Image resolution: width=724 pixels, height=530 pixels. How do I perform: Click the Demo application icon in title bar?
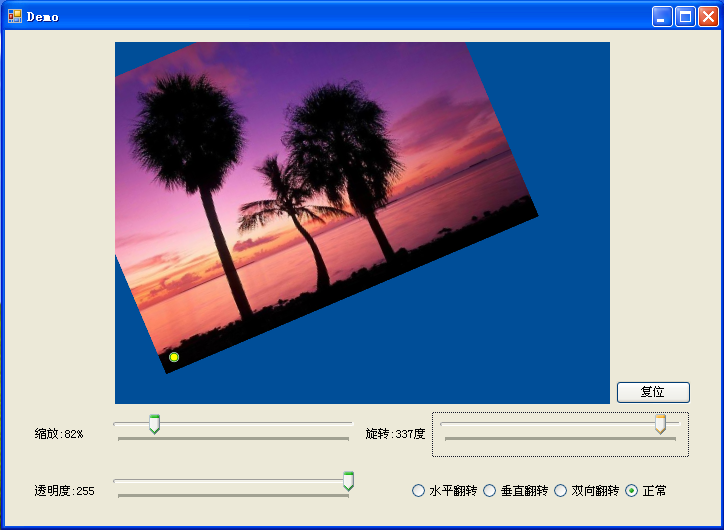14,16
